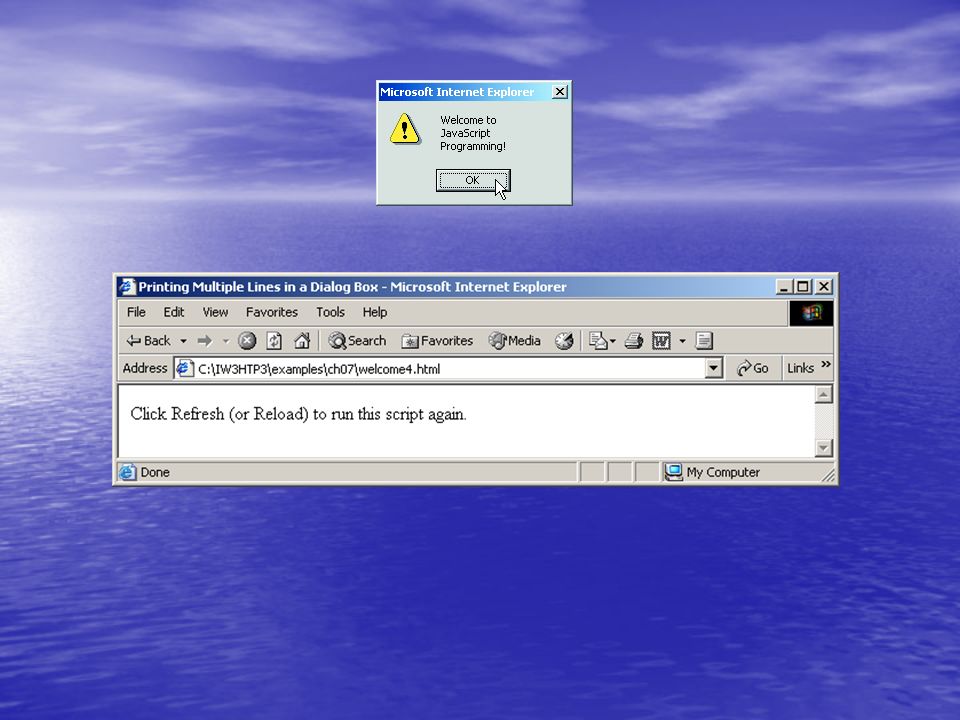Click the warning exclamation icon in the alert
The height and width of the screenshot is (720, 960).
[404, 129]
